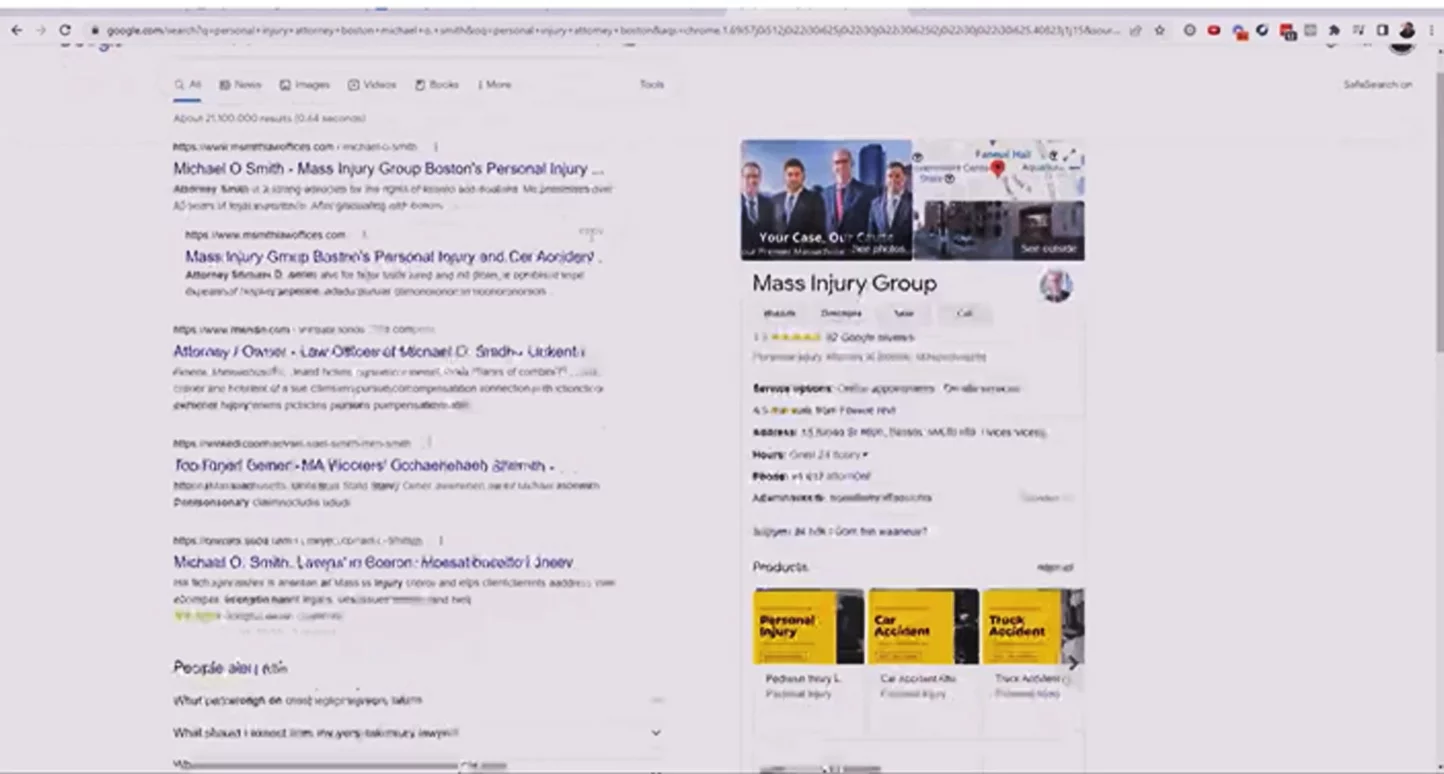Screen dimensions: 1444x774
Task: Switch to the Images search tab
Action: click(305, 85)
